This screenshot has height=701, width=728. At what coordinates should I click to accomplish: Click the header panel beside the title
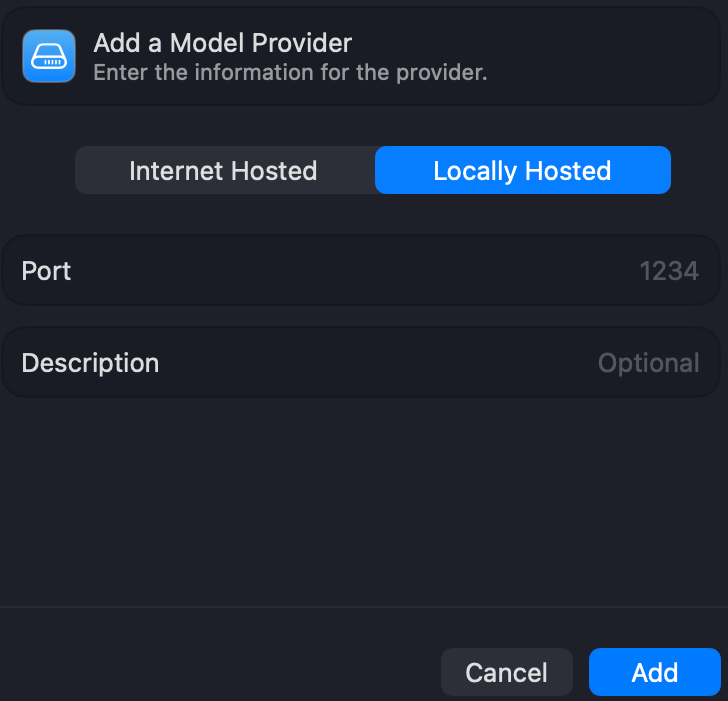[600, 57]
